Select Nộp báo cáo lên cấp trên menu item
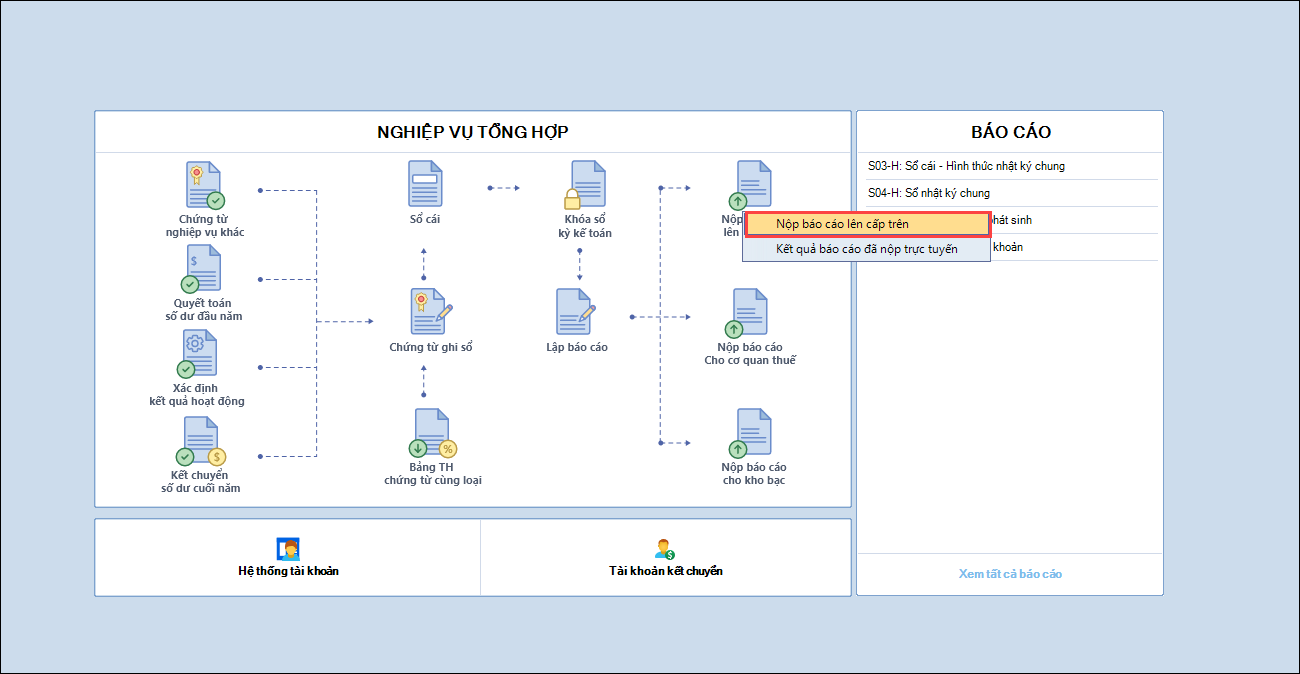Image resolution: width=1300 pixels, height=674 pixels. (x=867, y=224)
